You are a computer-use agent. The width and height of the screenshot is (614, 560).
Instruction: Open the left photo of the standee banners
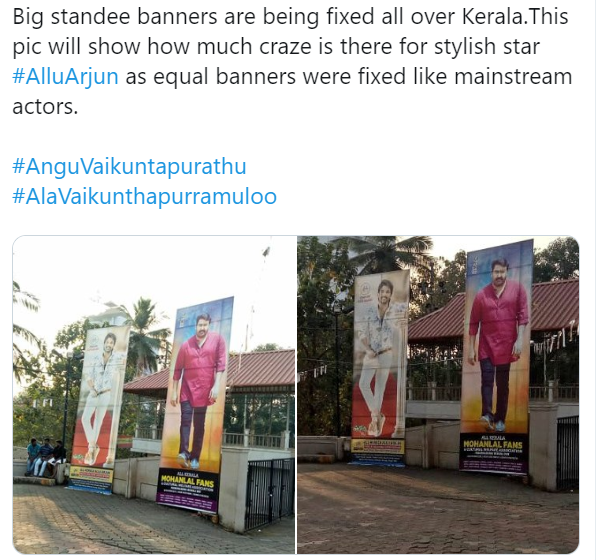point(154,395)
